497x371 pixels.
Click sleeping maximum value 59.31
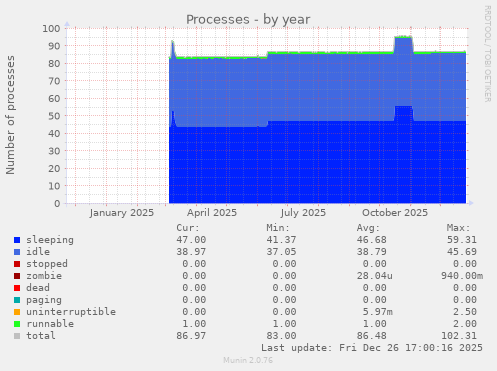point(462,240)
